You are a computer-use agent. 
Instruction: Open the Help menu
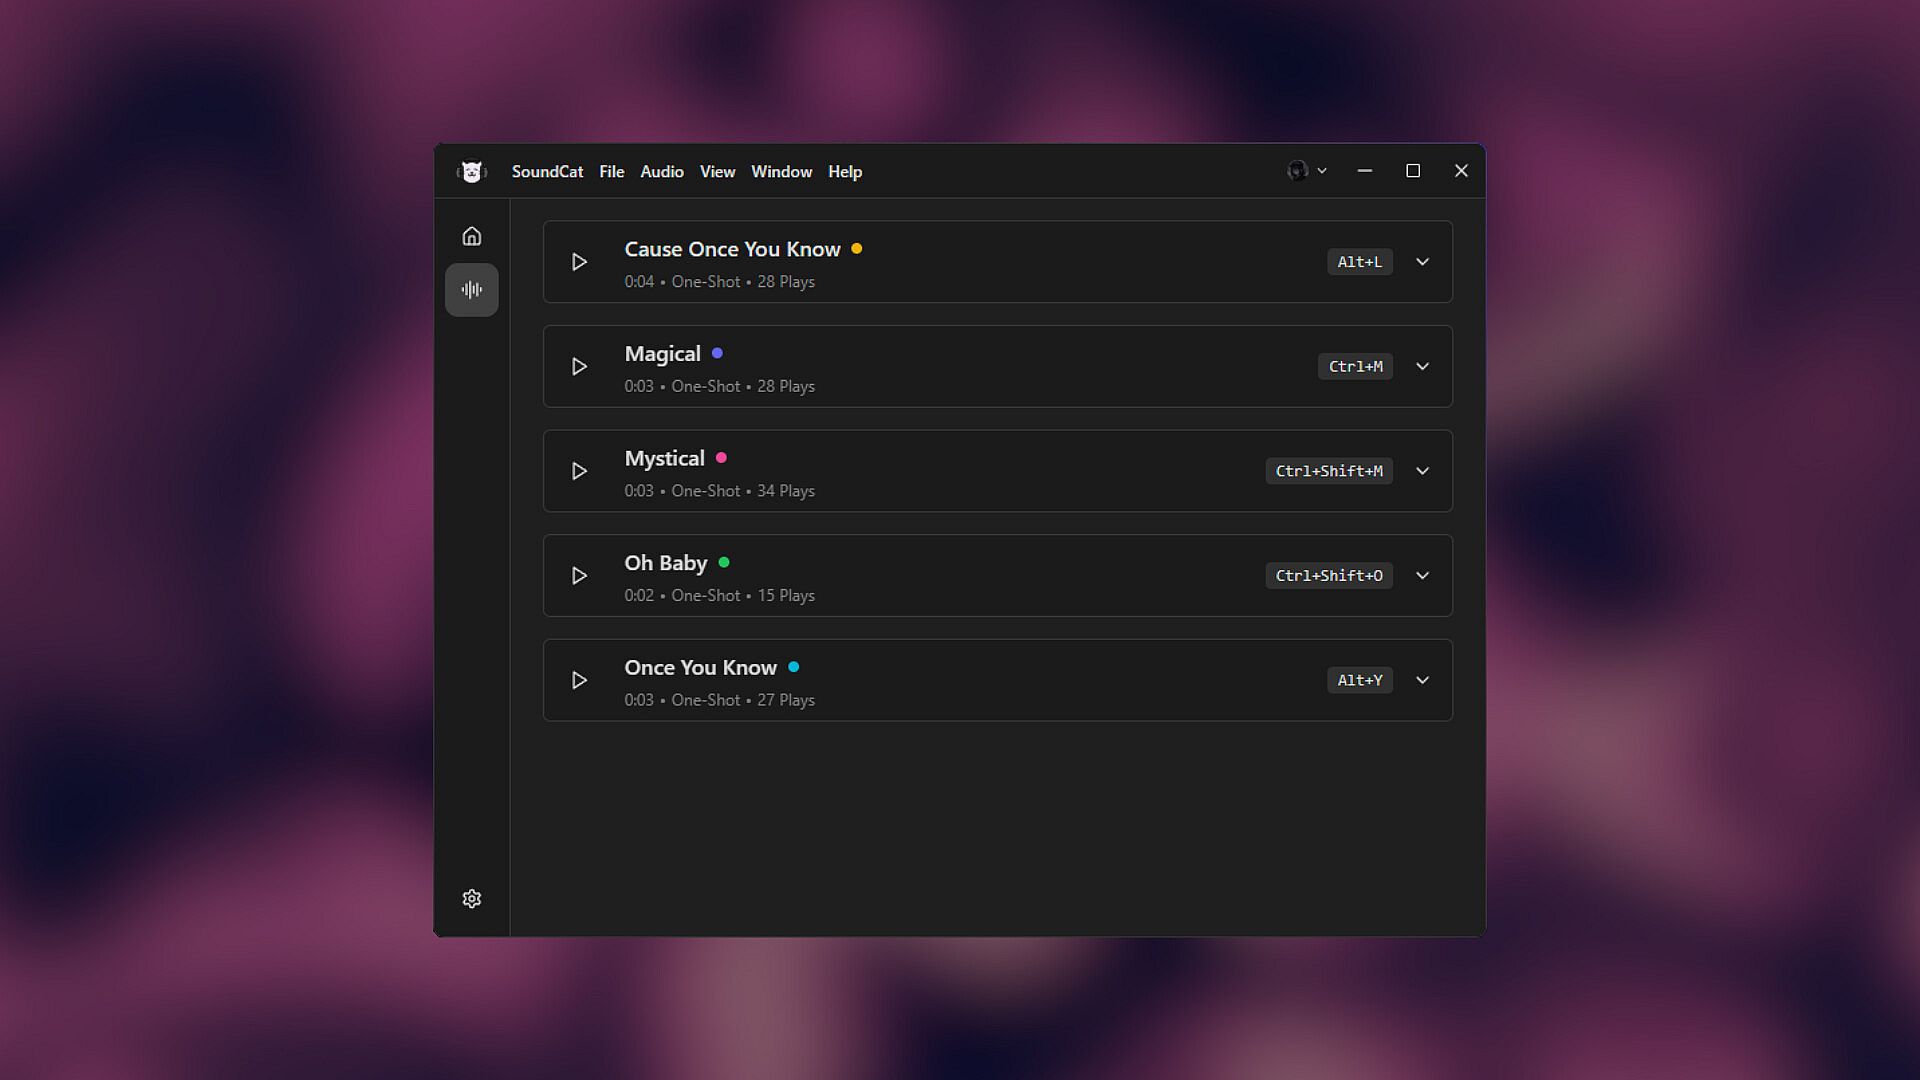point(844,172)
